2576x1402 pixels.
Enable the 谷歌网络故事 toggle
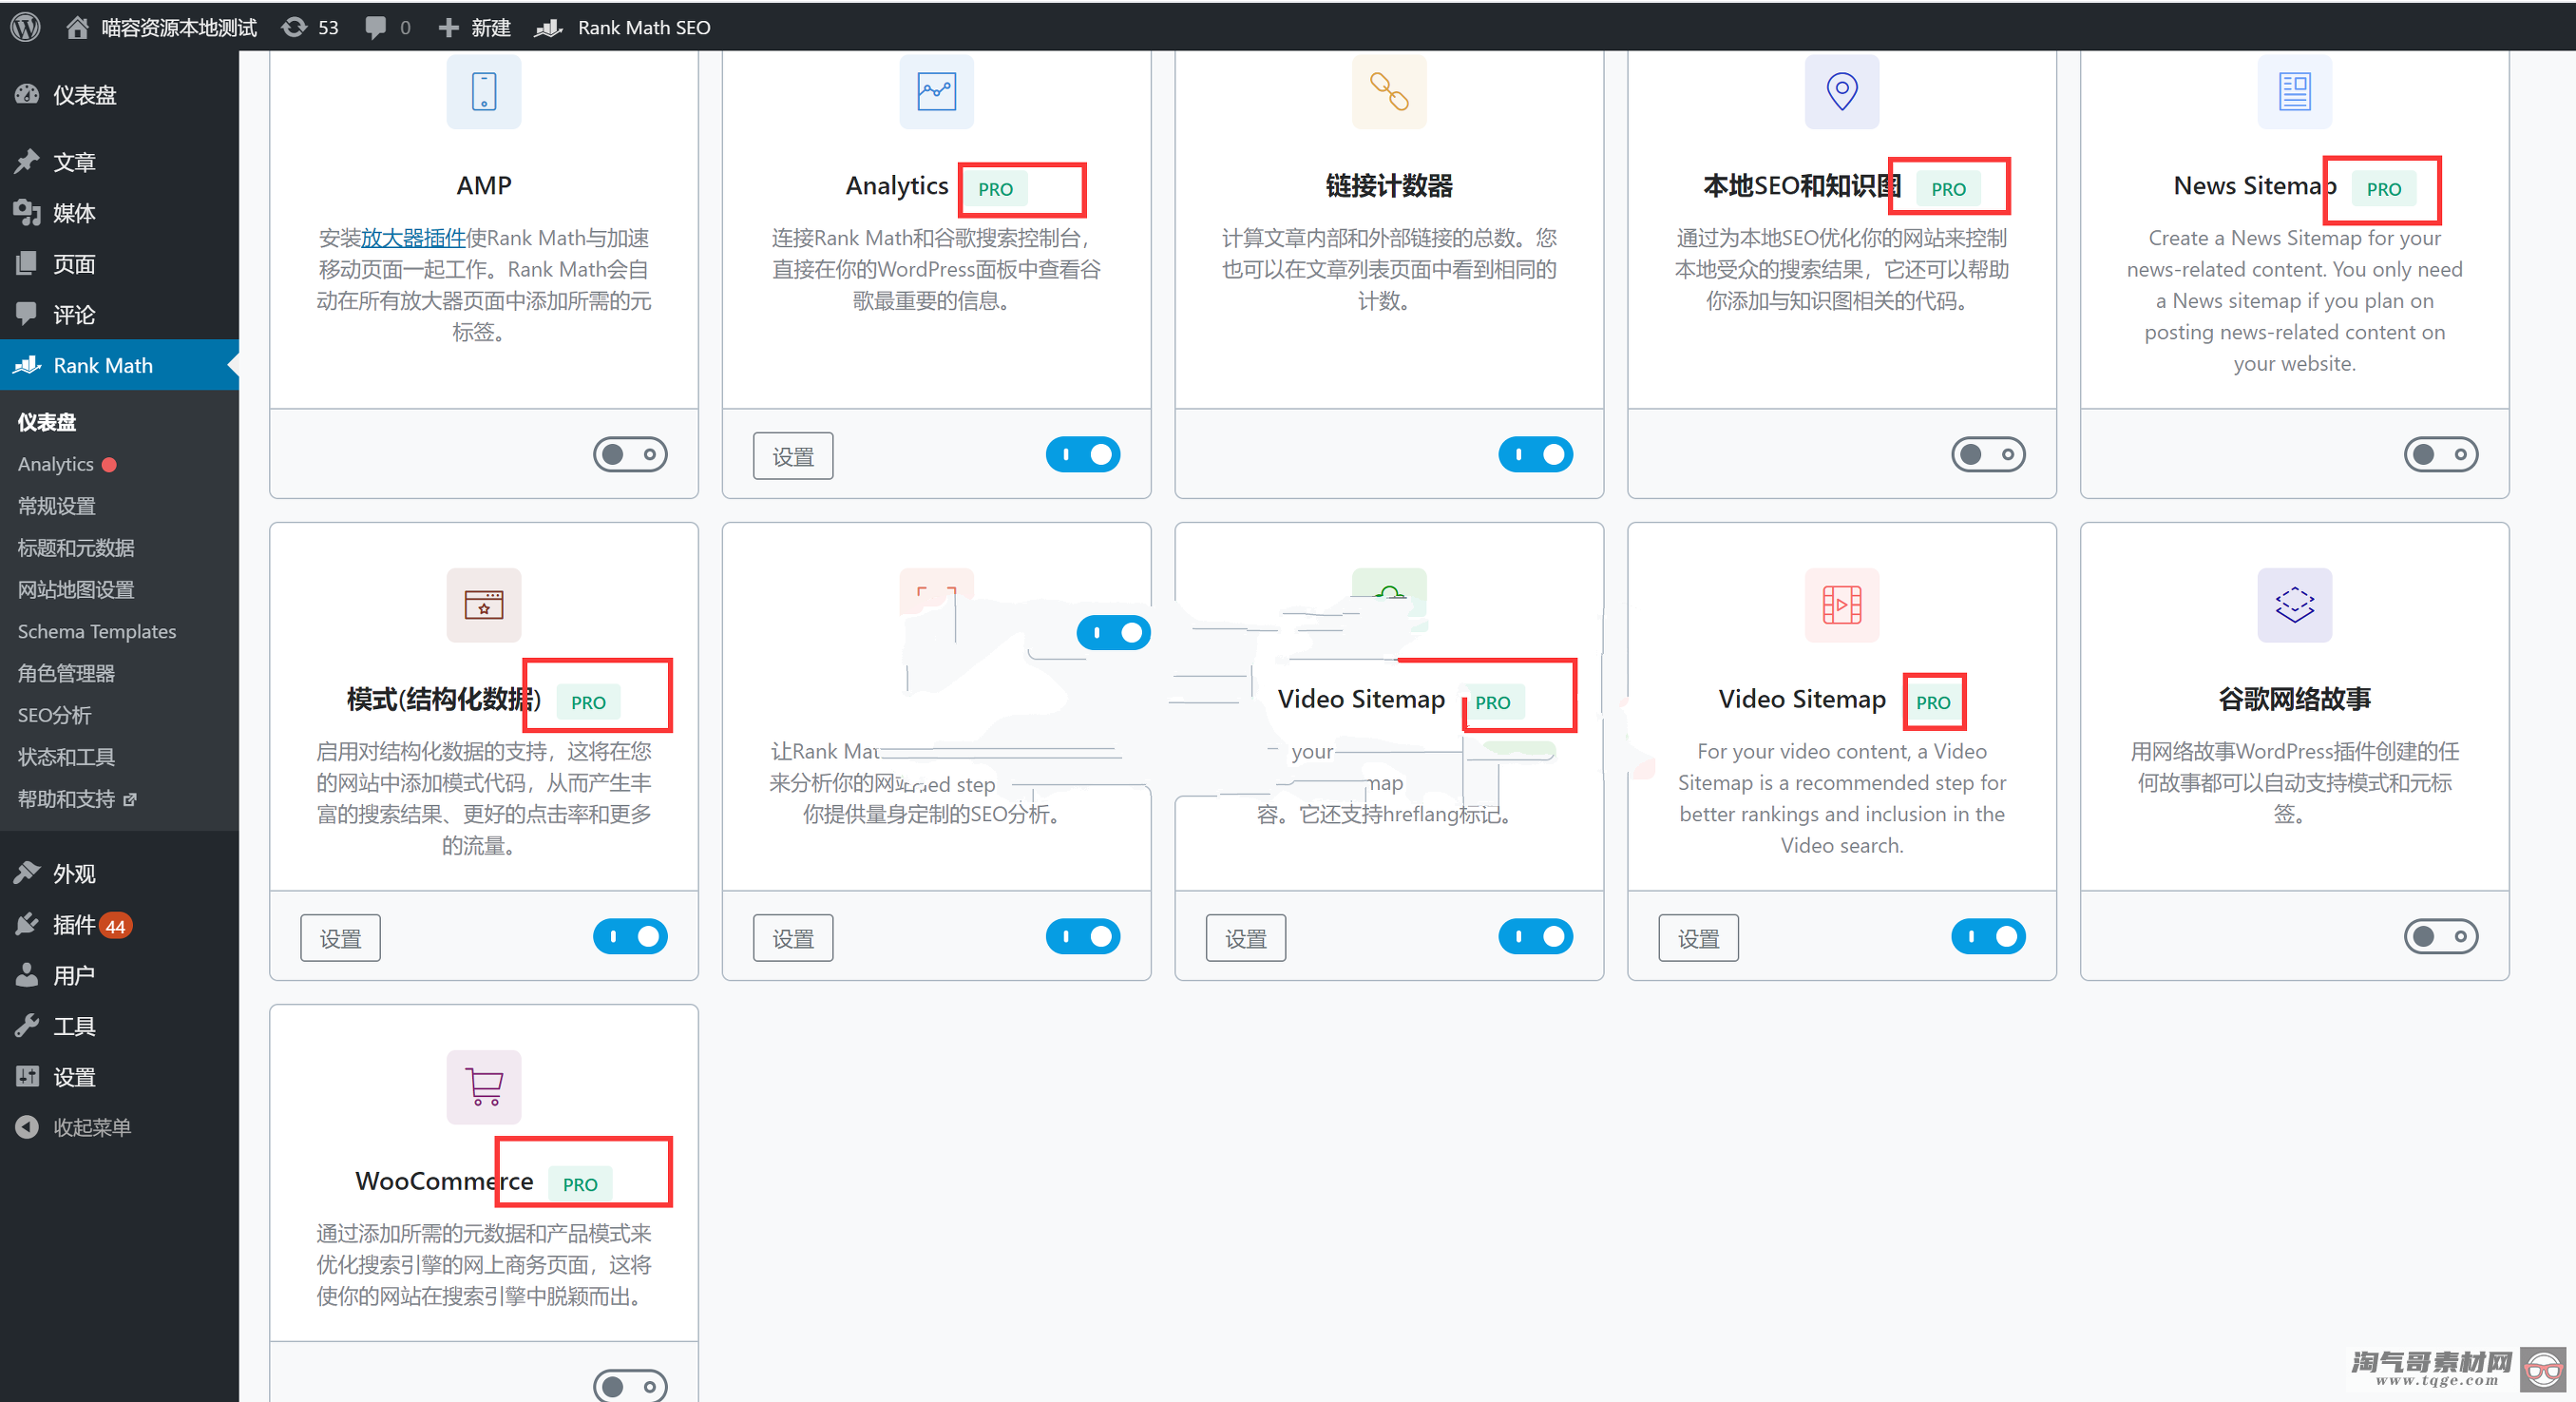tap(2441, 937)
